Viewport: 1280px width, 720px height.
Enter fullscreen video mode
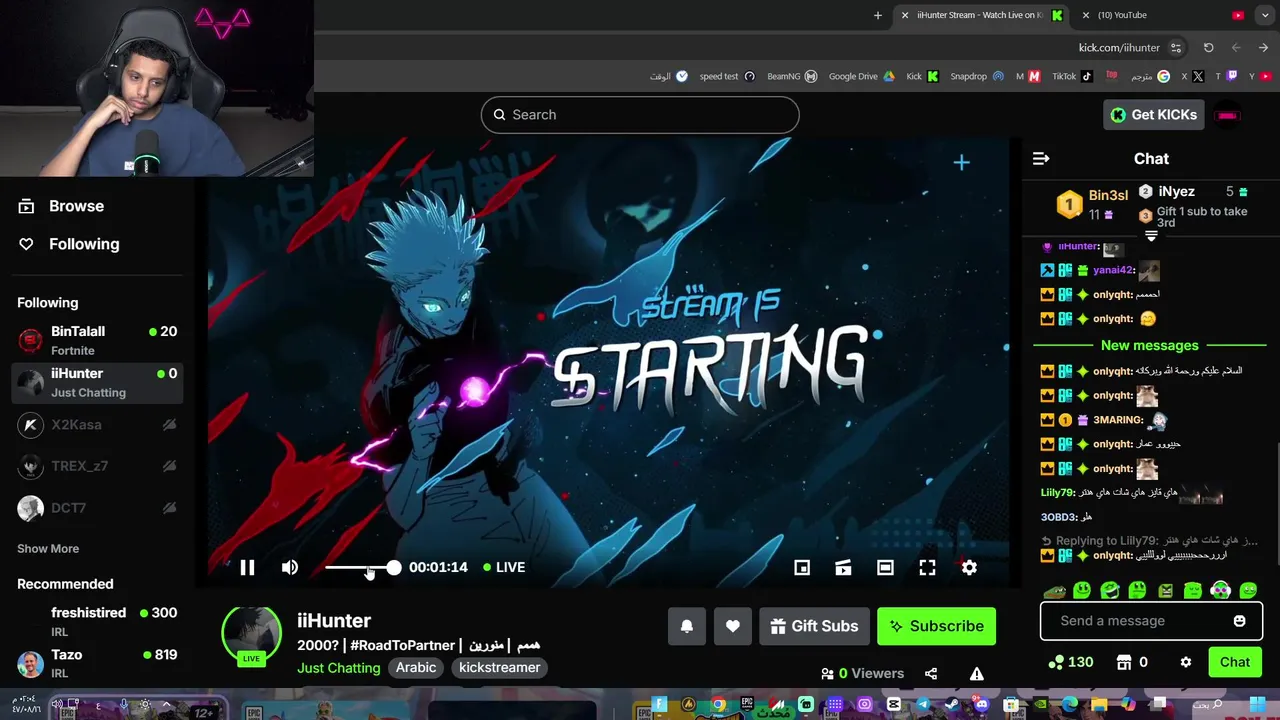pos(927,567)
